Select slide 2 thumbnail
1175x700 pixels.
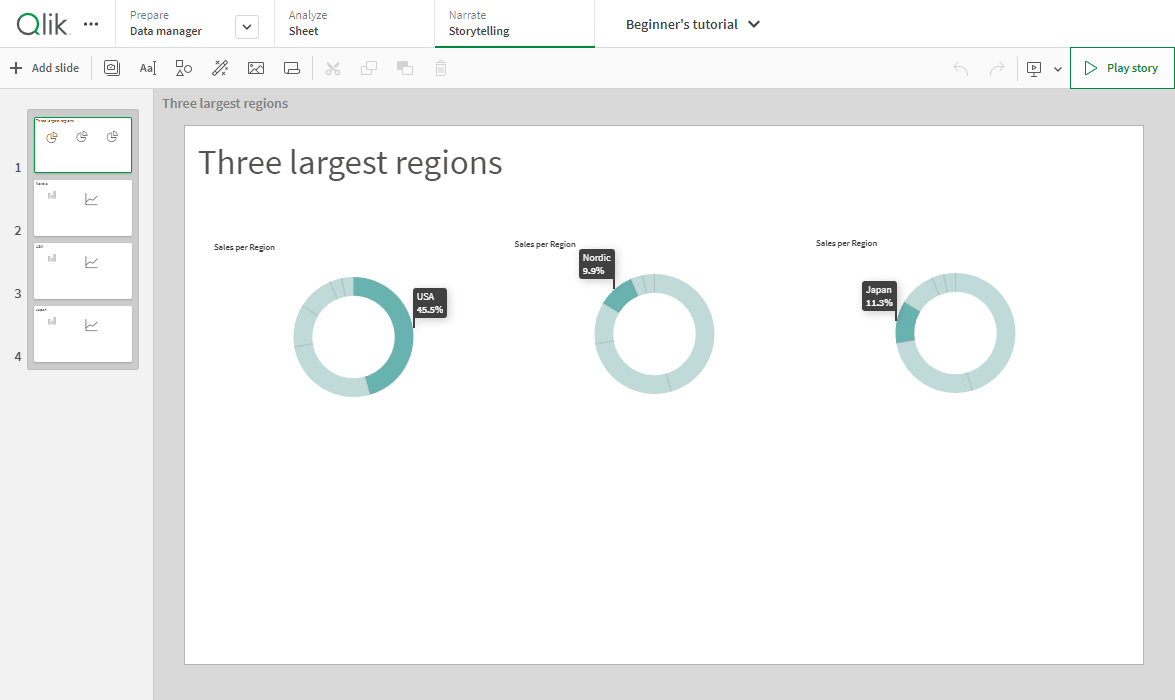[x=83, y=208]
